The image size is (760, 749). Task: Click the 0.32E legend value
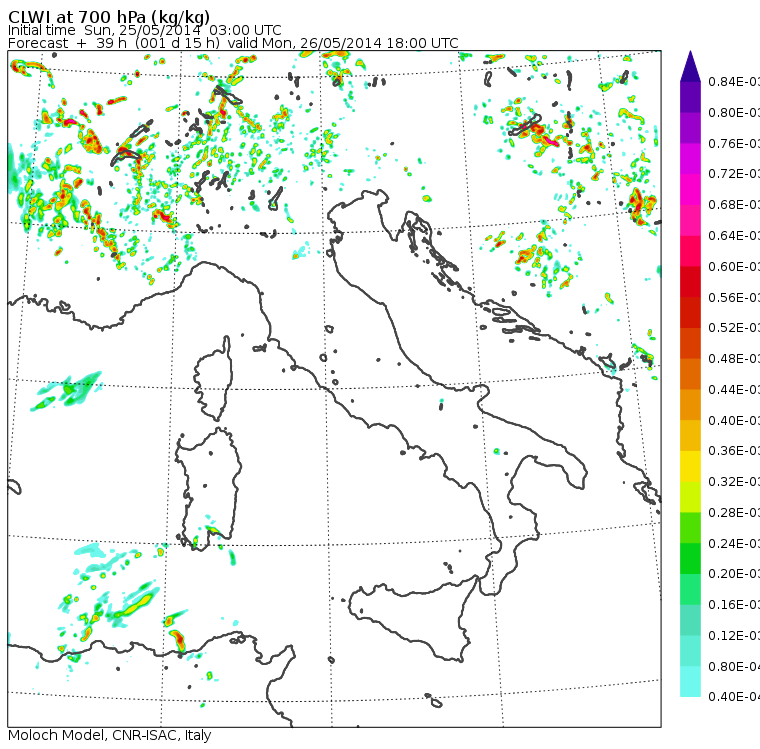(x=734, y=481)
